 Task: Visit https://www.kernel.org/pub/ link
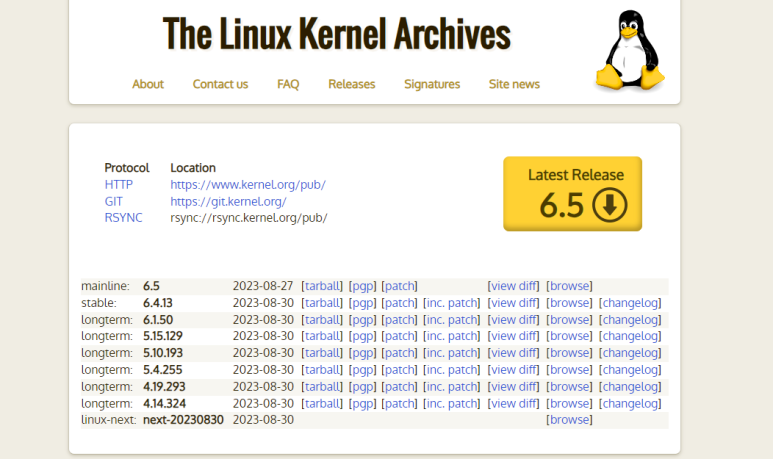248,184
